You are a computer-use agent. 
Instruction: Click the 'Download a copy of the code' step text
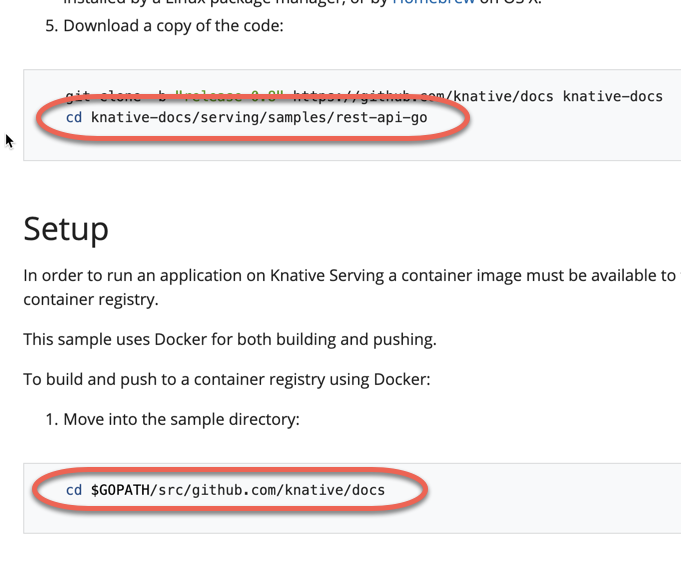[x=173, y=26]
